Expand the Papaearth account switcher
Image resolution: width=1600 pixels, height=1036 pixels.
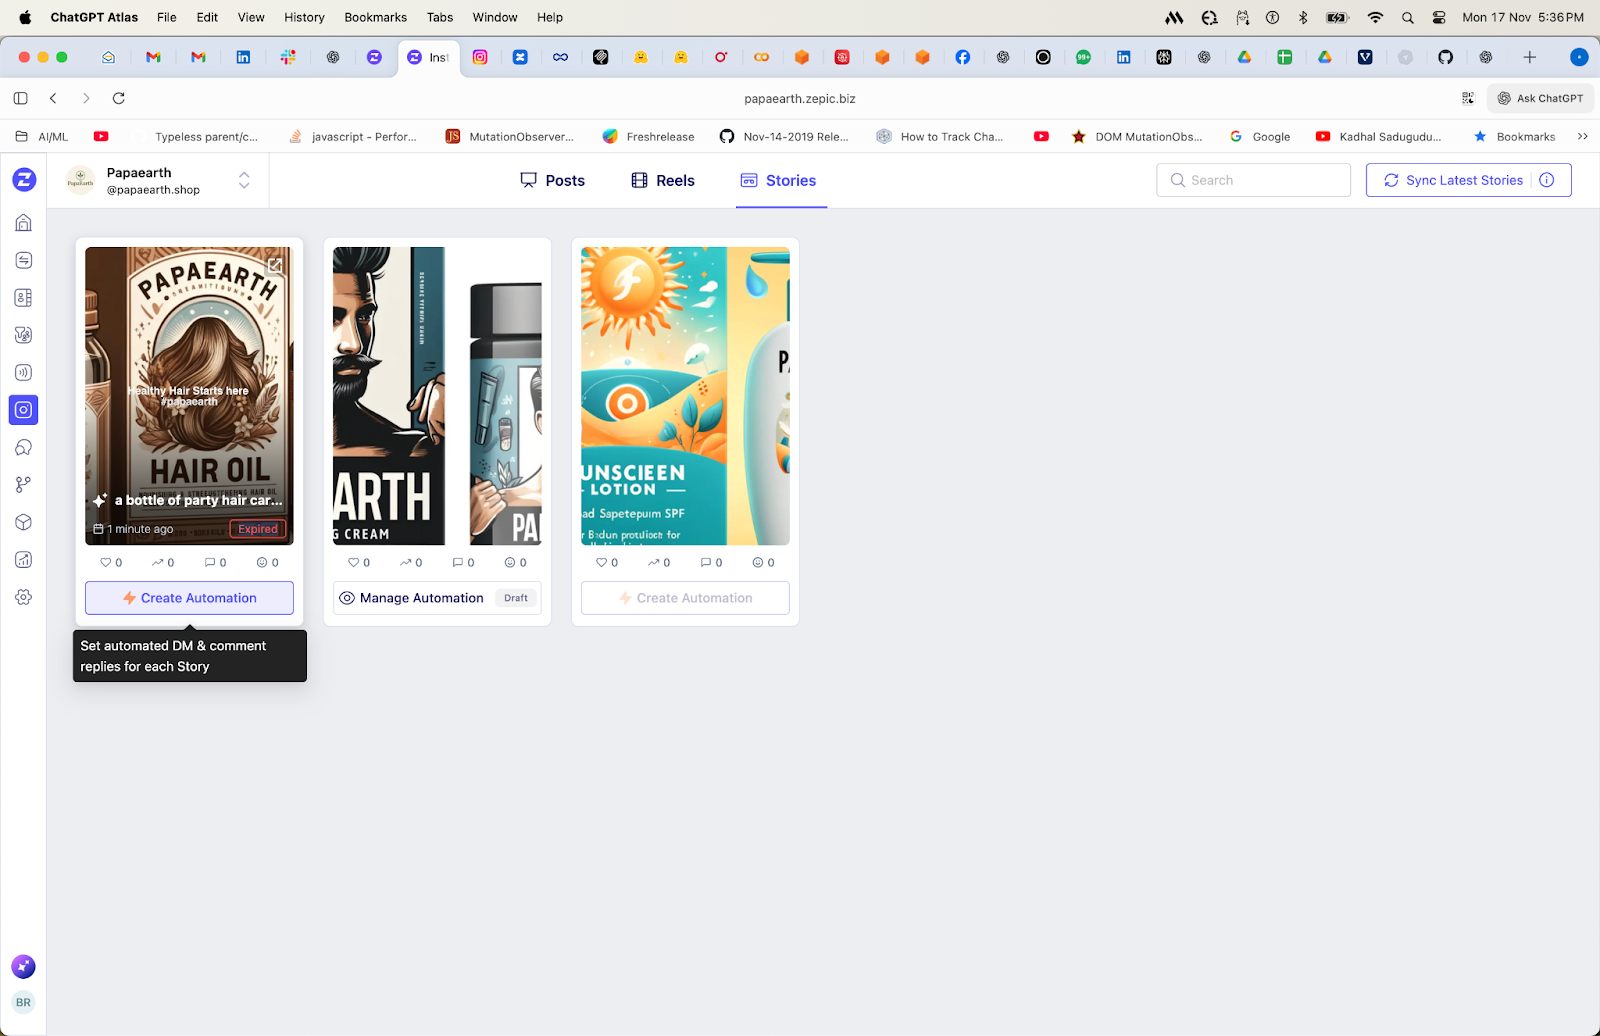pyautogui.click(x=244, y=180)
